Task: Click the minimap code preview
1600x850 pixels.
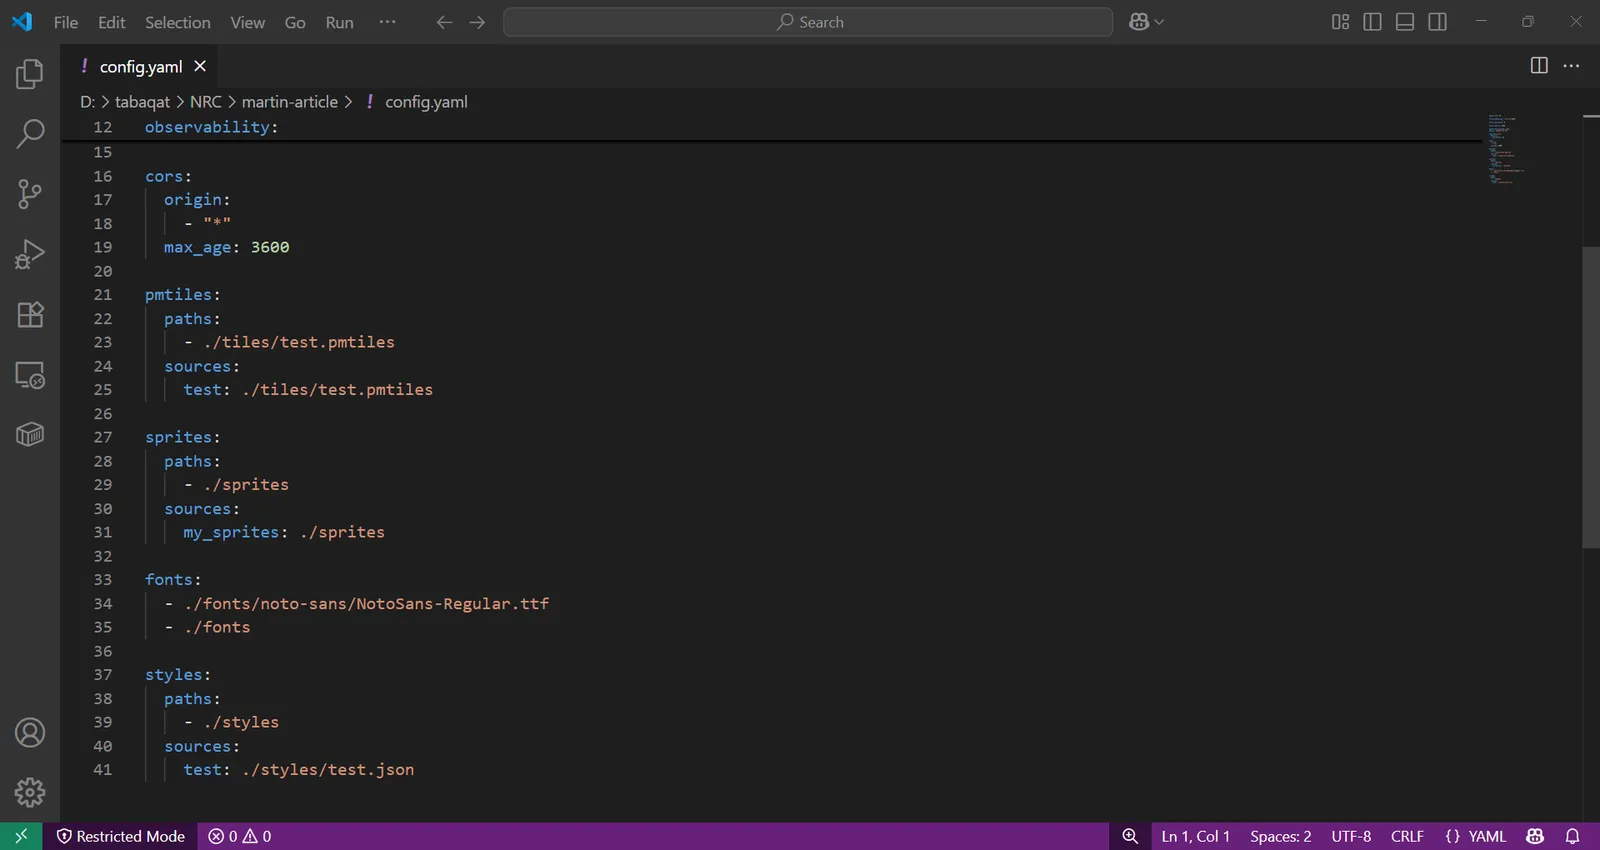Action: point(1505,150)
